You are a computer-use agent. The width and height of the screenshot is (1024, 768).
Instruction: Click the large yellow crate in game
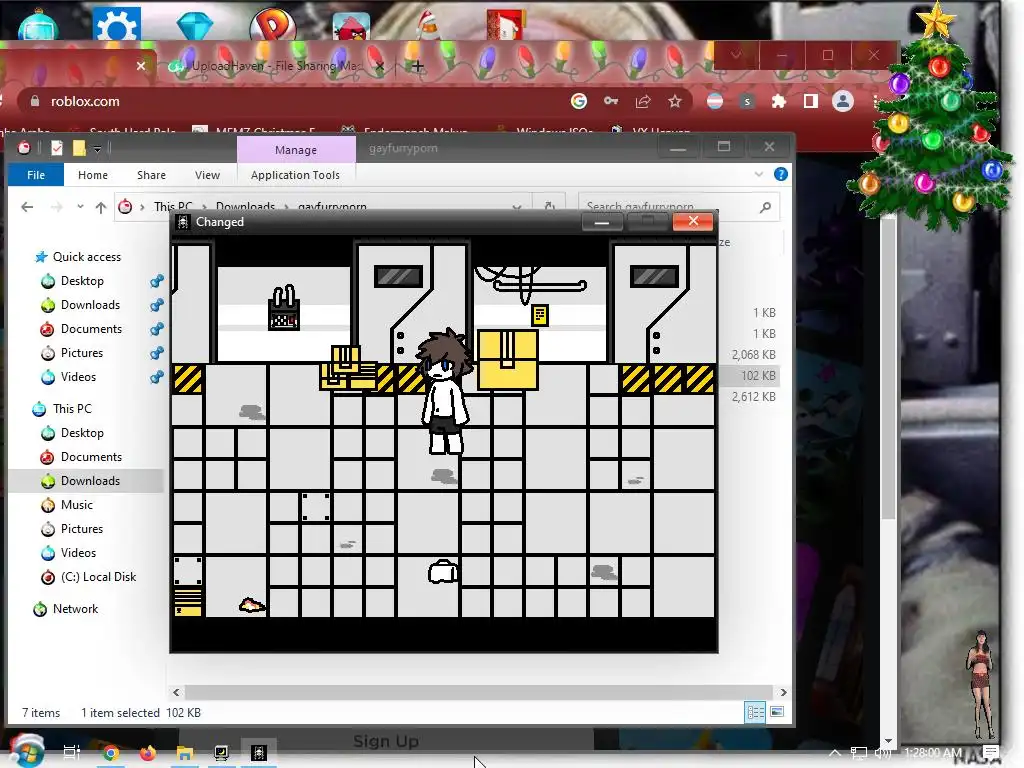point(507,360)
